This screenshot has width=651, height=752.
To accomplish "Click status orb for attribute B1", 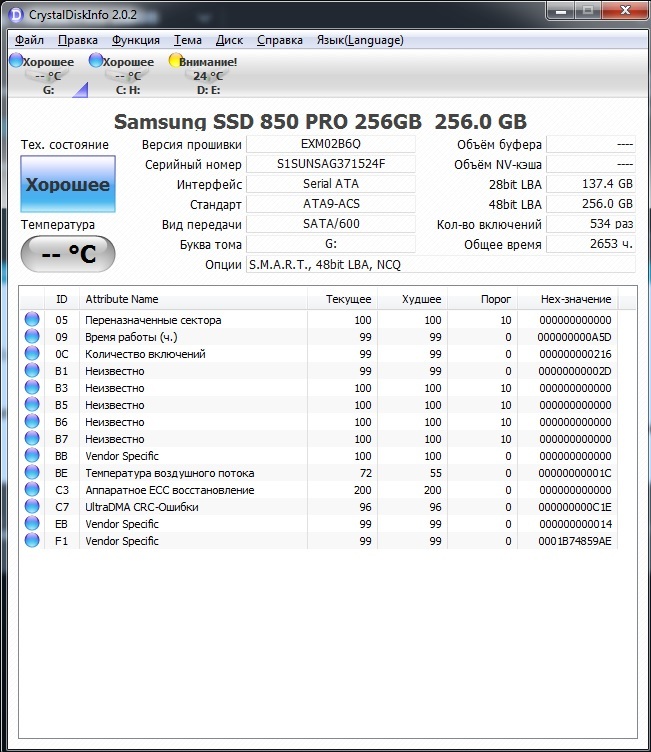I will pyautogui.click(x=32, y=371).
